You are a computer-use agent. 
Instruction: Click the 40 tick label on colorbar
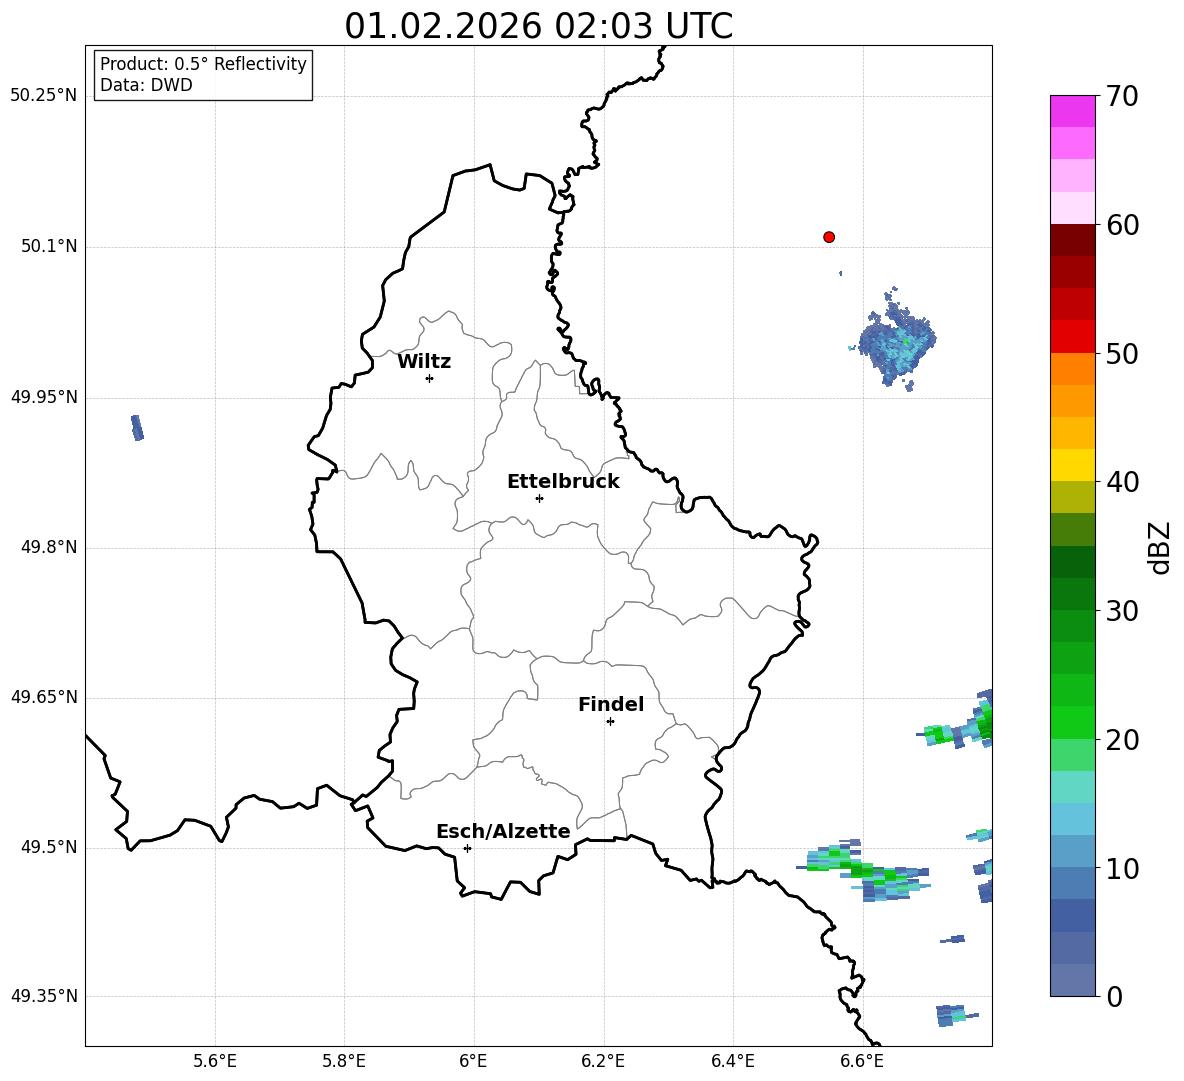pos(1122,482)
